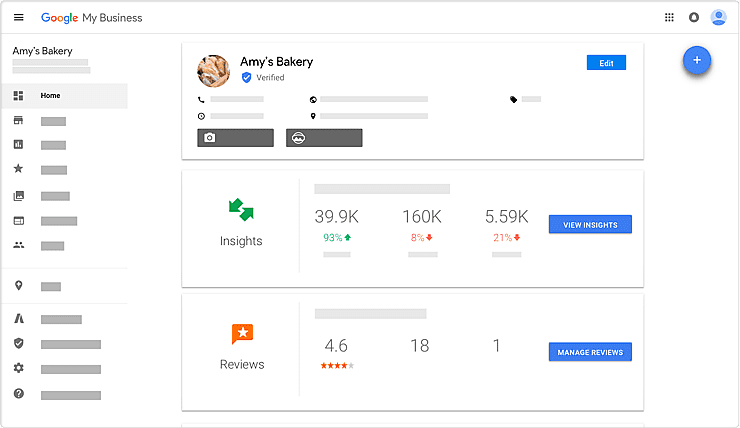The height and width of the screenshot is (428, 740).
Task: Click the location pin sidebar icon
Action: (18, 286)
